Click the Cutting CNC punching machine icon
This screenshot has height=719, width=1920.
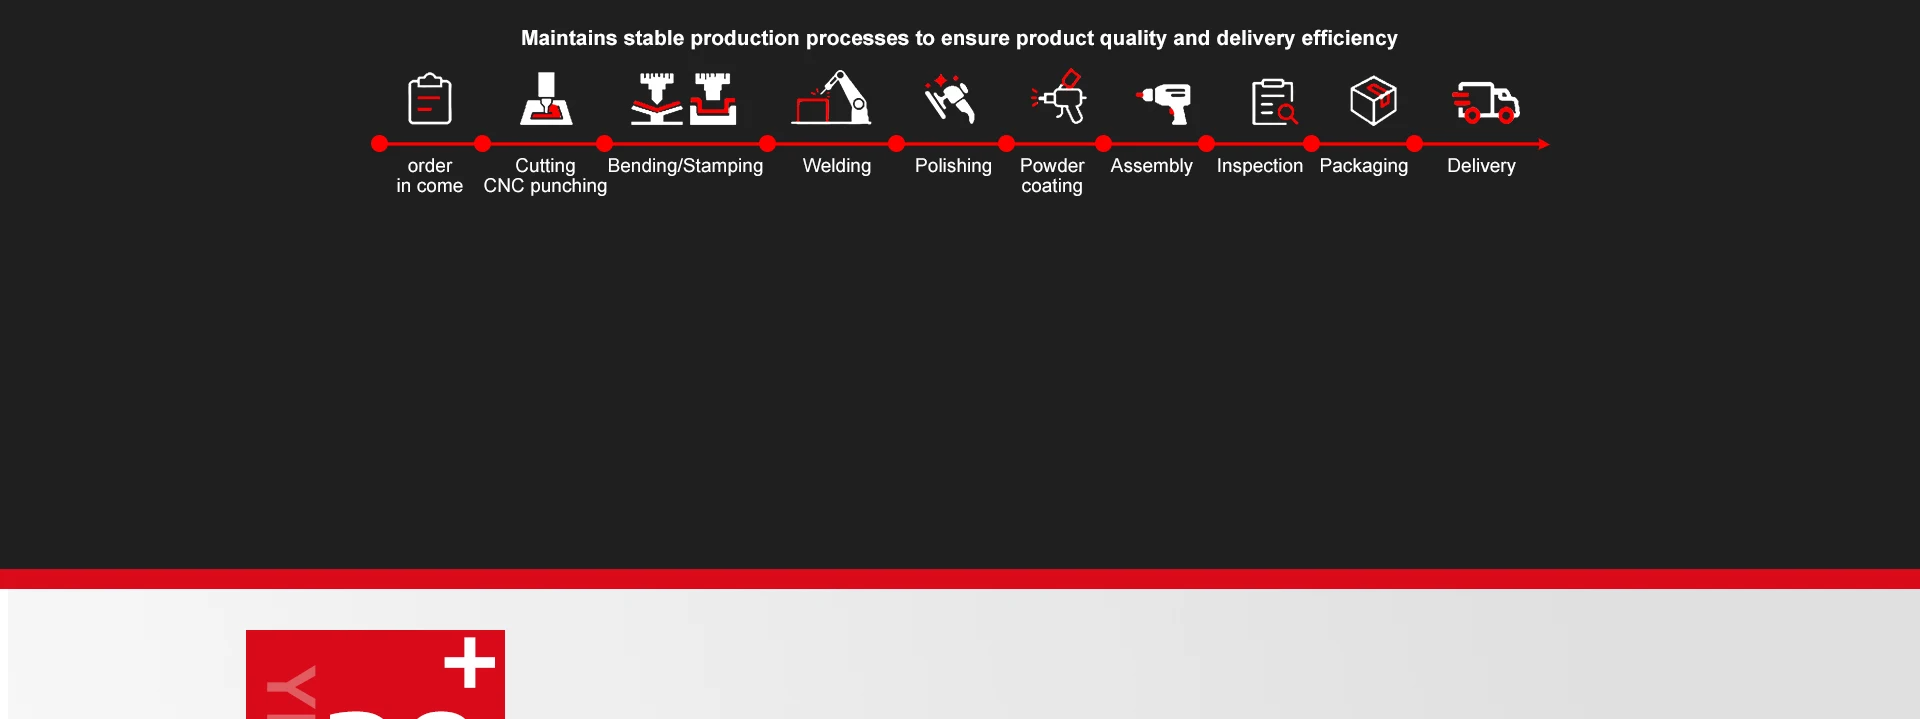[546, 98]
